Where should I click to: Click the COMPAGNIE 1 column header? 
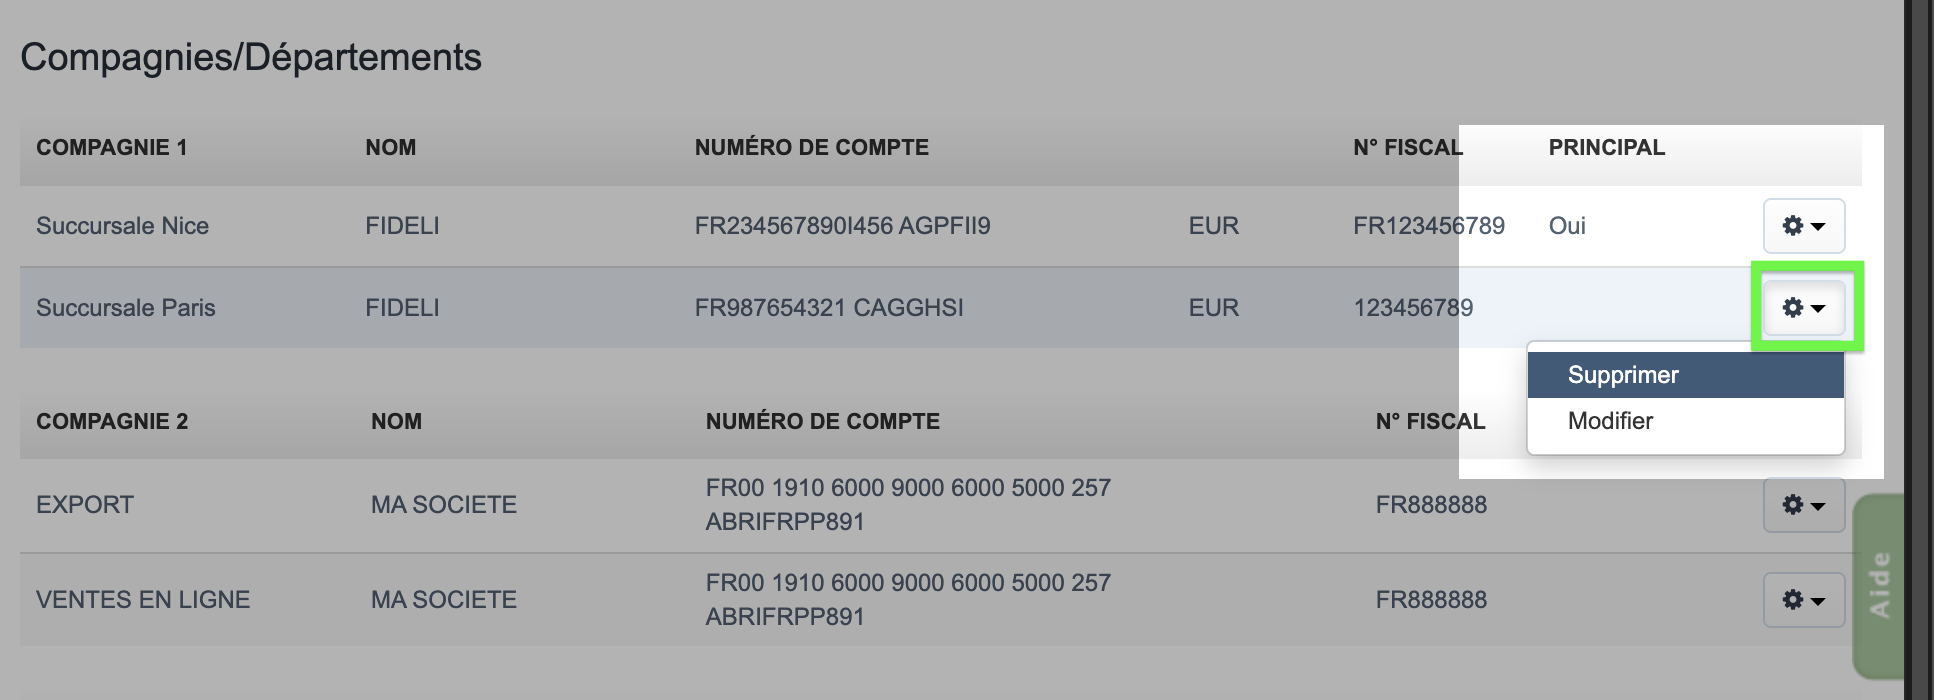pyautogui.click(x=113, y=147)
